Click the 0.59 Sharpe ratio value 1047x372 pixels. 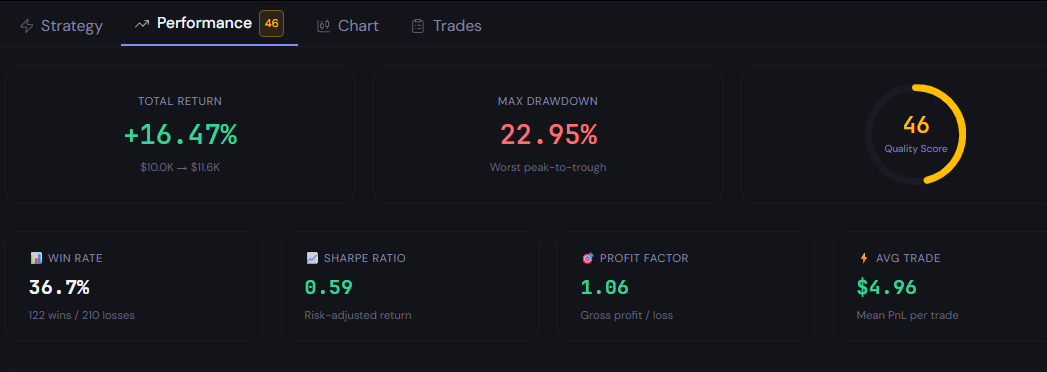point(329,288)
